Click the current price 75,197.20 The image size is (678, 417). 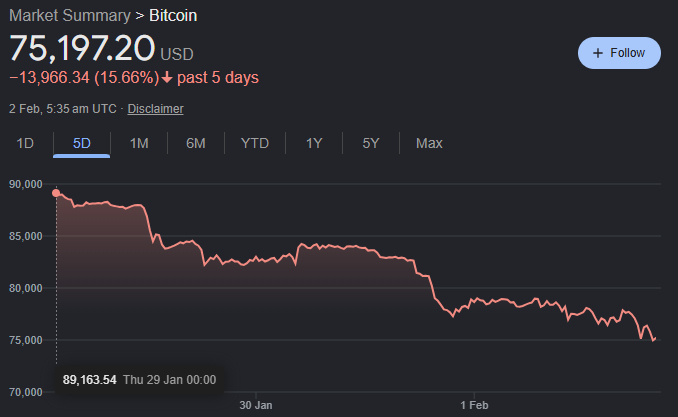coord(82,48)
